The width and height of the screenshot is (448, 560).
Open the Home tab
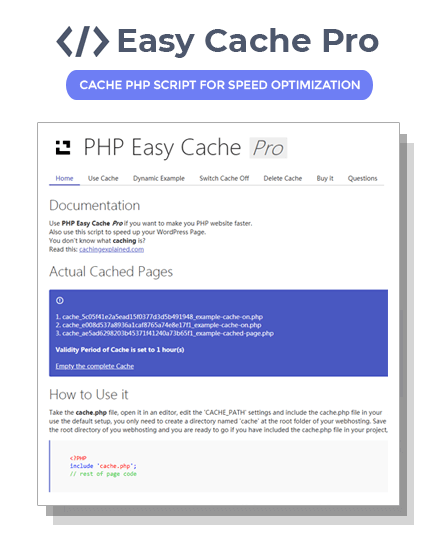point(64,178)
